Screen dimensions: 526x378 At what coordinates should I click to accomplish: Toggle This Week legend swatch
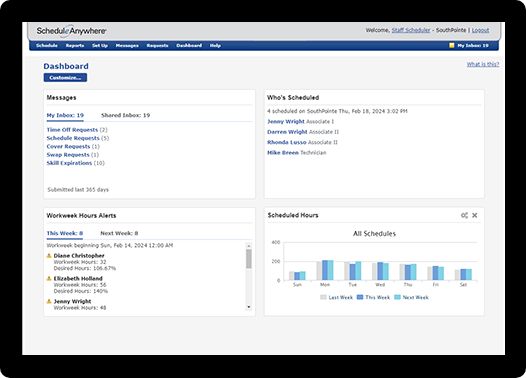(x=360, y=297)
